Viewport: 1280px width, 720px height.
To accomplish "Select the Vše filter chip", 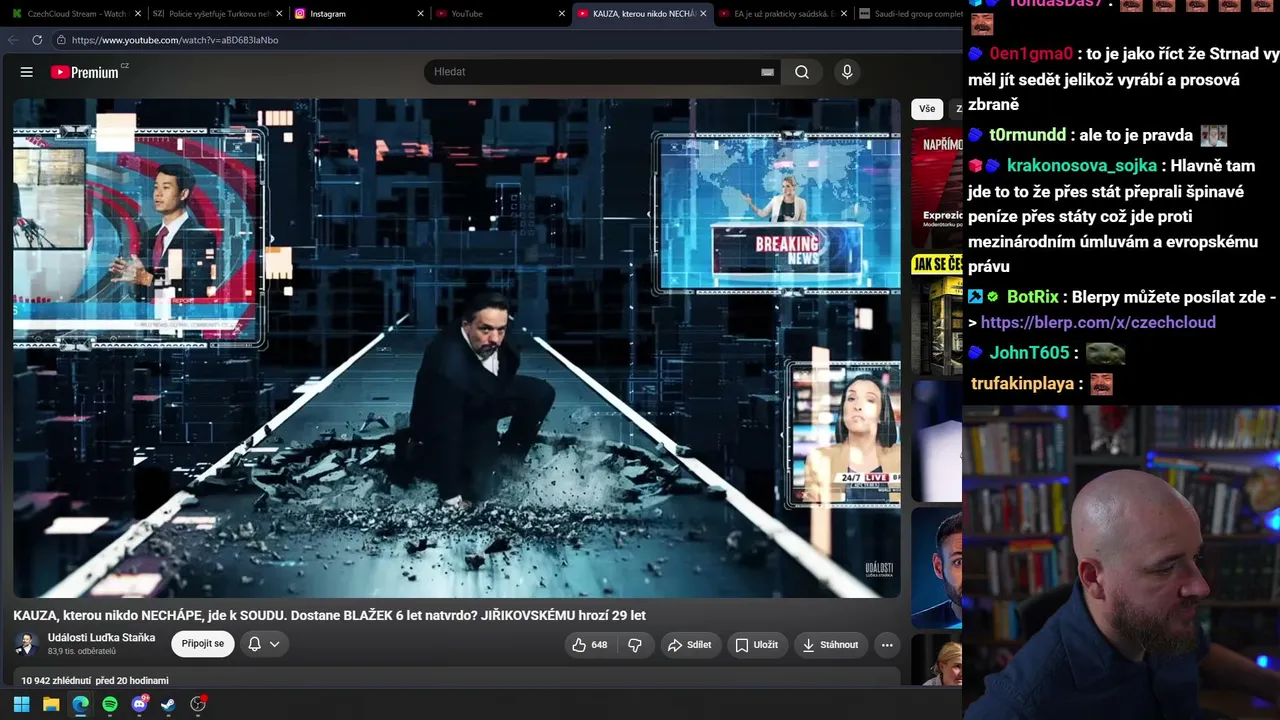I will point(927,109).
